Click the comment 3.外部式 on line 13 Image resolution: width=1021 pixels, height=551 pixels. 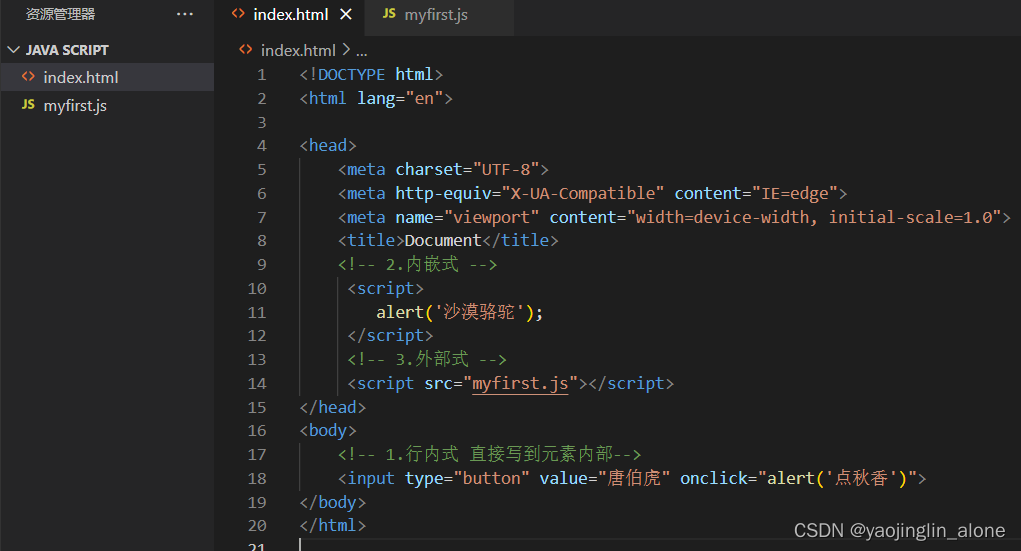(x=427, y=360)
